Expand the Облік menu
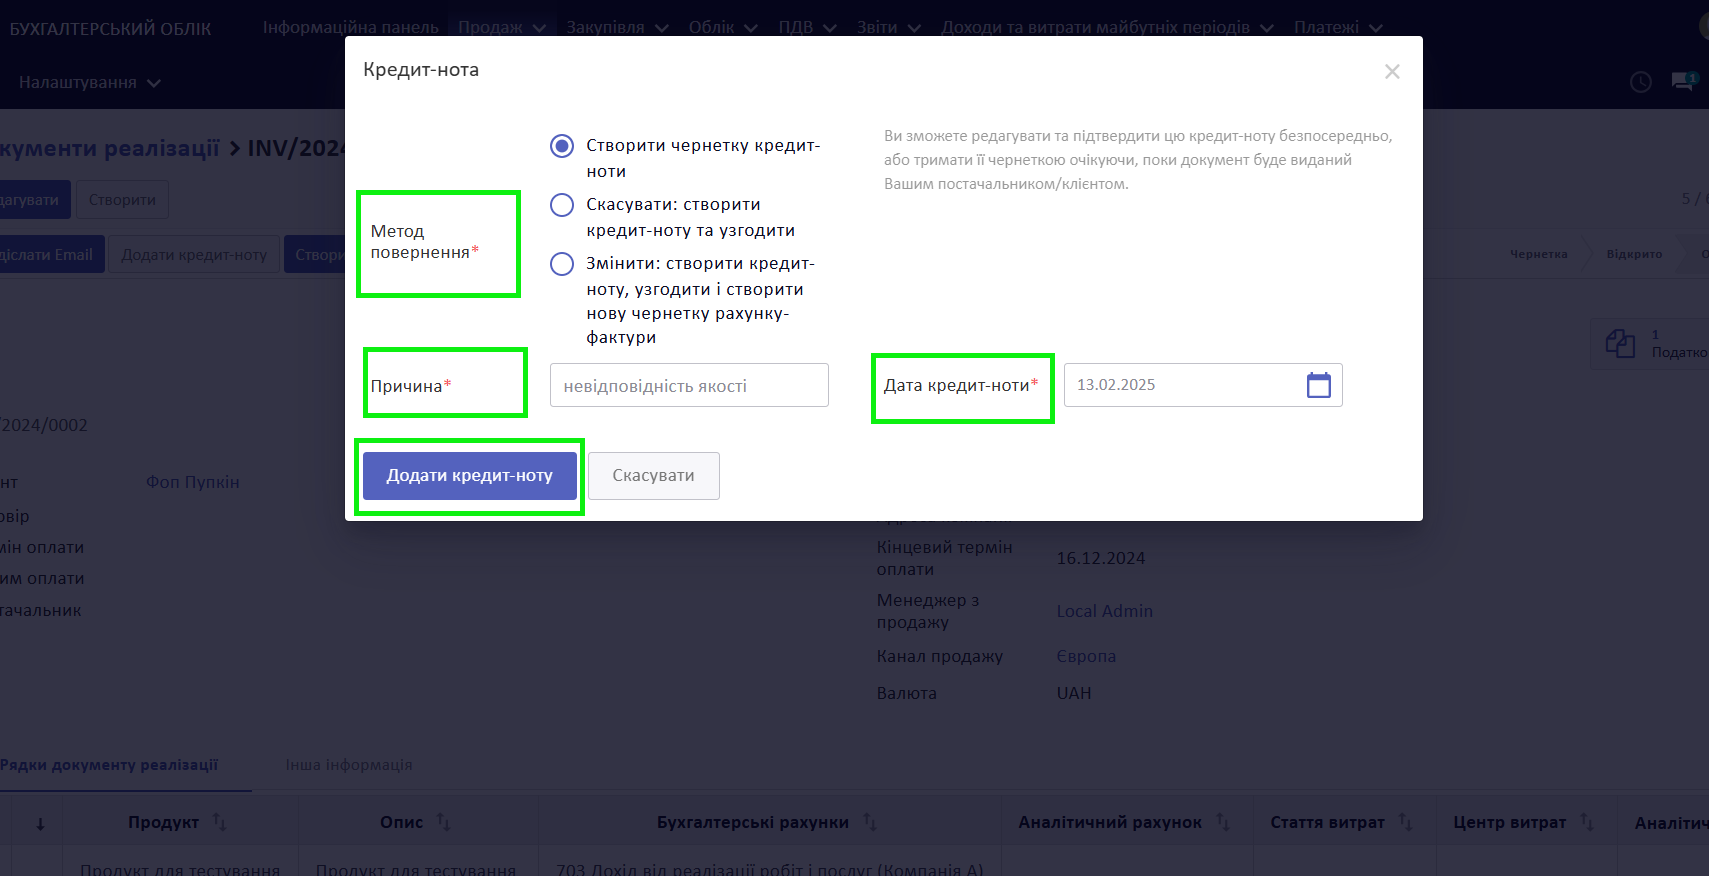This screenshot has width=1709, height=876. point(723,27)
